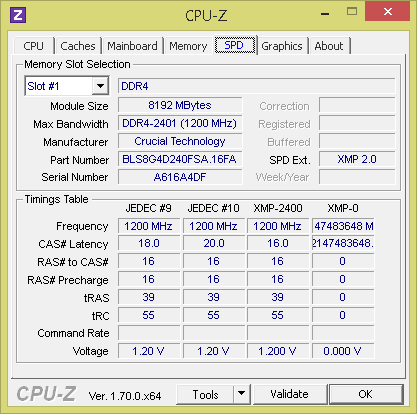The height and width of the screenshot is (414, 417).
Task: Click the Crucial Technology manufacturer value
Action: [x=180, y=141]
